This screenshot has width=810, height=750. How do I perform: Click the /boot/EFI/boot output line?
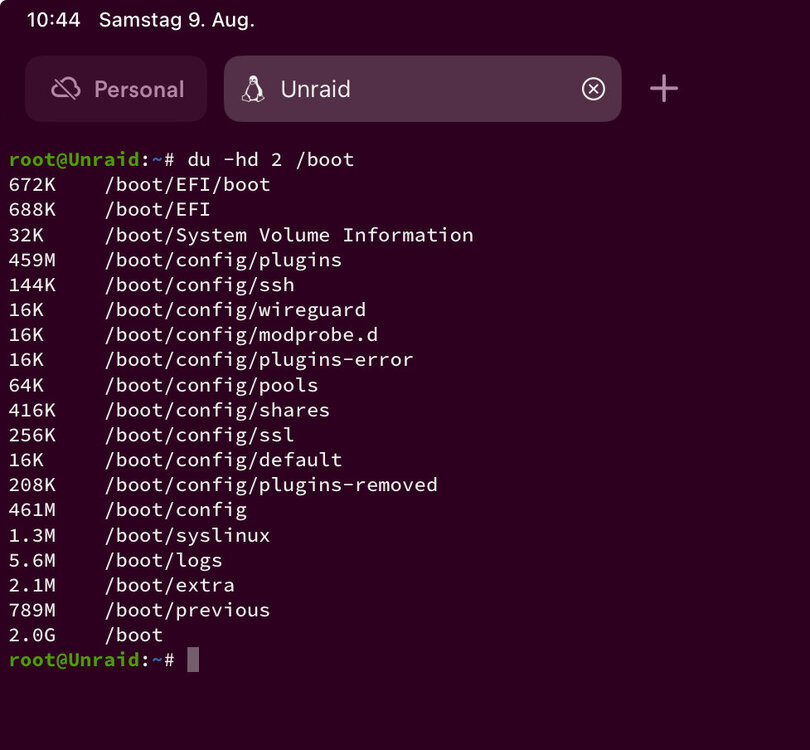coord(139,185)
